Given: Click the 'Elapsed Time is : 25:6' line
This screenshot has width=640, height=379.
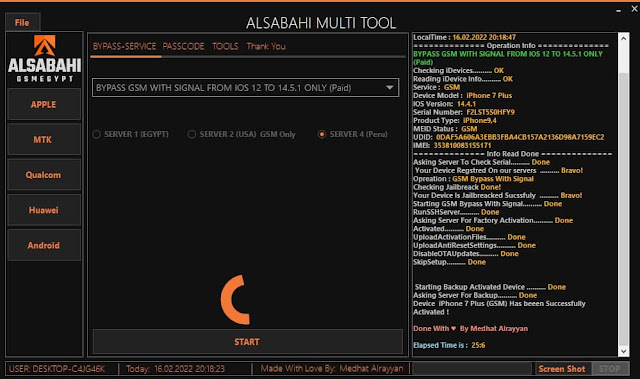Looking at the screenshot, I should 449,345.
